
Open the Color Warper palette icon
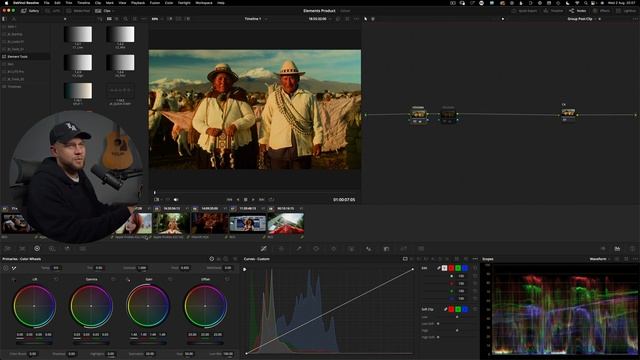(x=281, y=248)
